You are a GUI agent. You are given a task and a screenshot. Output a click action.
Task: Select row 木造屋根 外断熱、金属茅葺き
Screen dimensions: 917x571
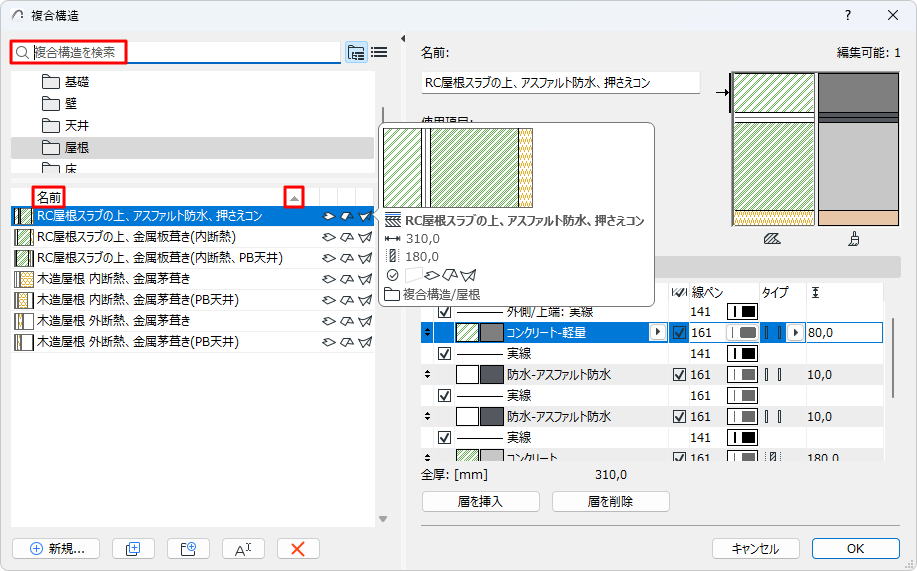pos(192,321)
